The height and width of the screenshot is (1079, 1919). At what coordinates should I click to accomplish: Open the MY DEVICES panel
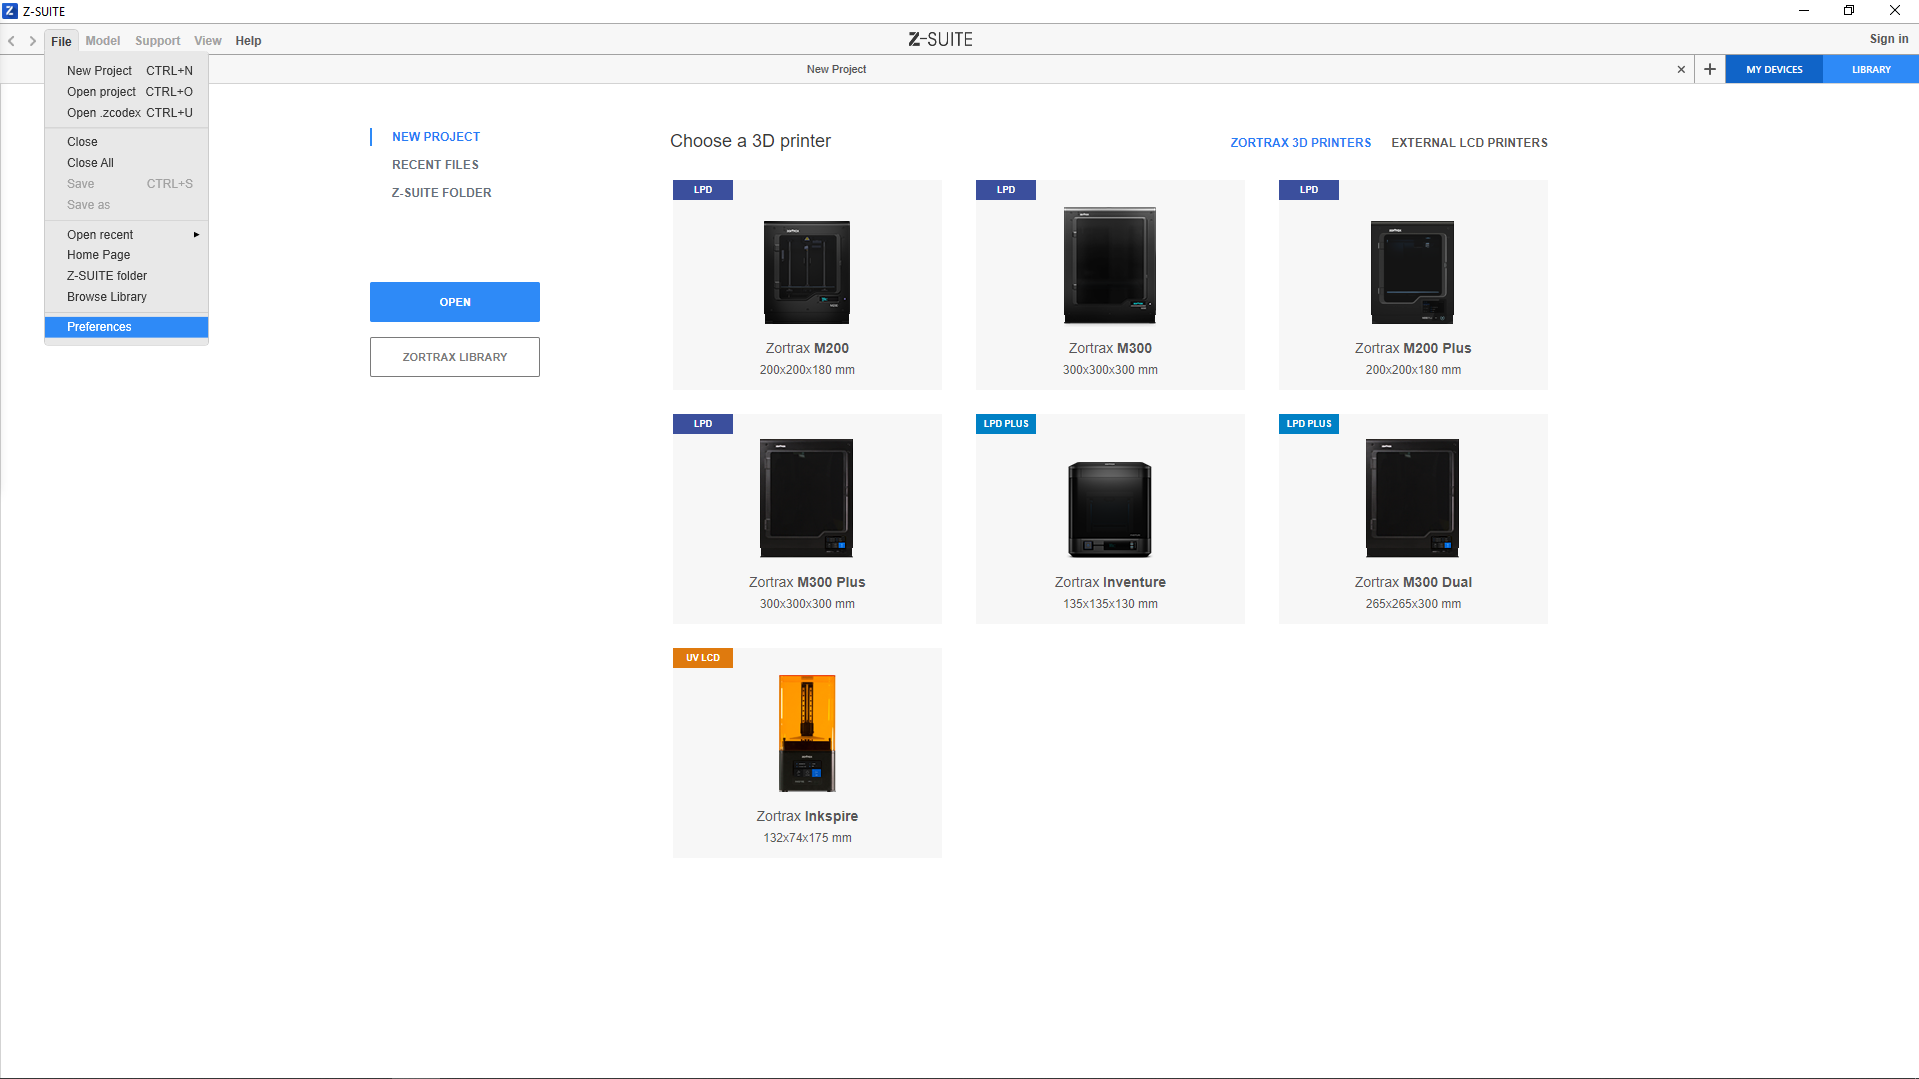(x=1774, y=69)
